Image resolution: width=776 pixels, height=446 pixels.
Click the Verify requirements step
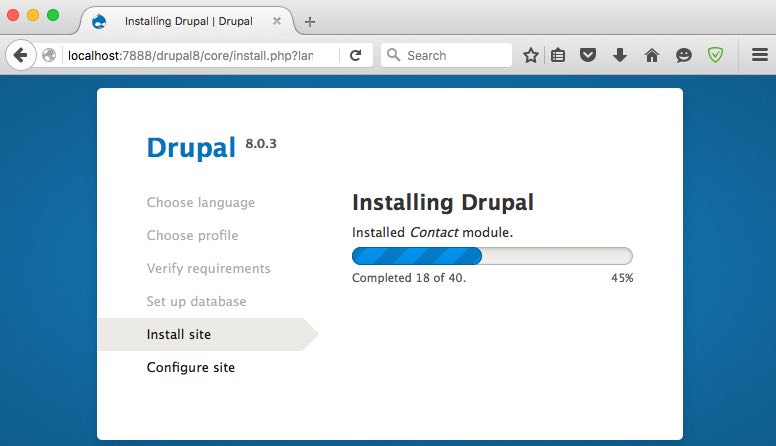click(x=208, y=269)
